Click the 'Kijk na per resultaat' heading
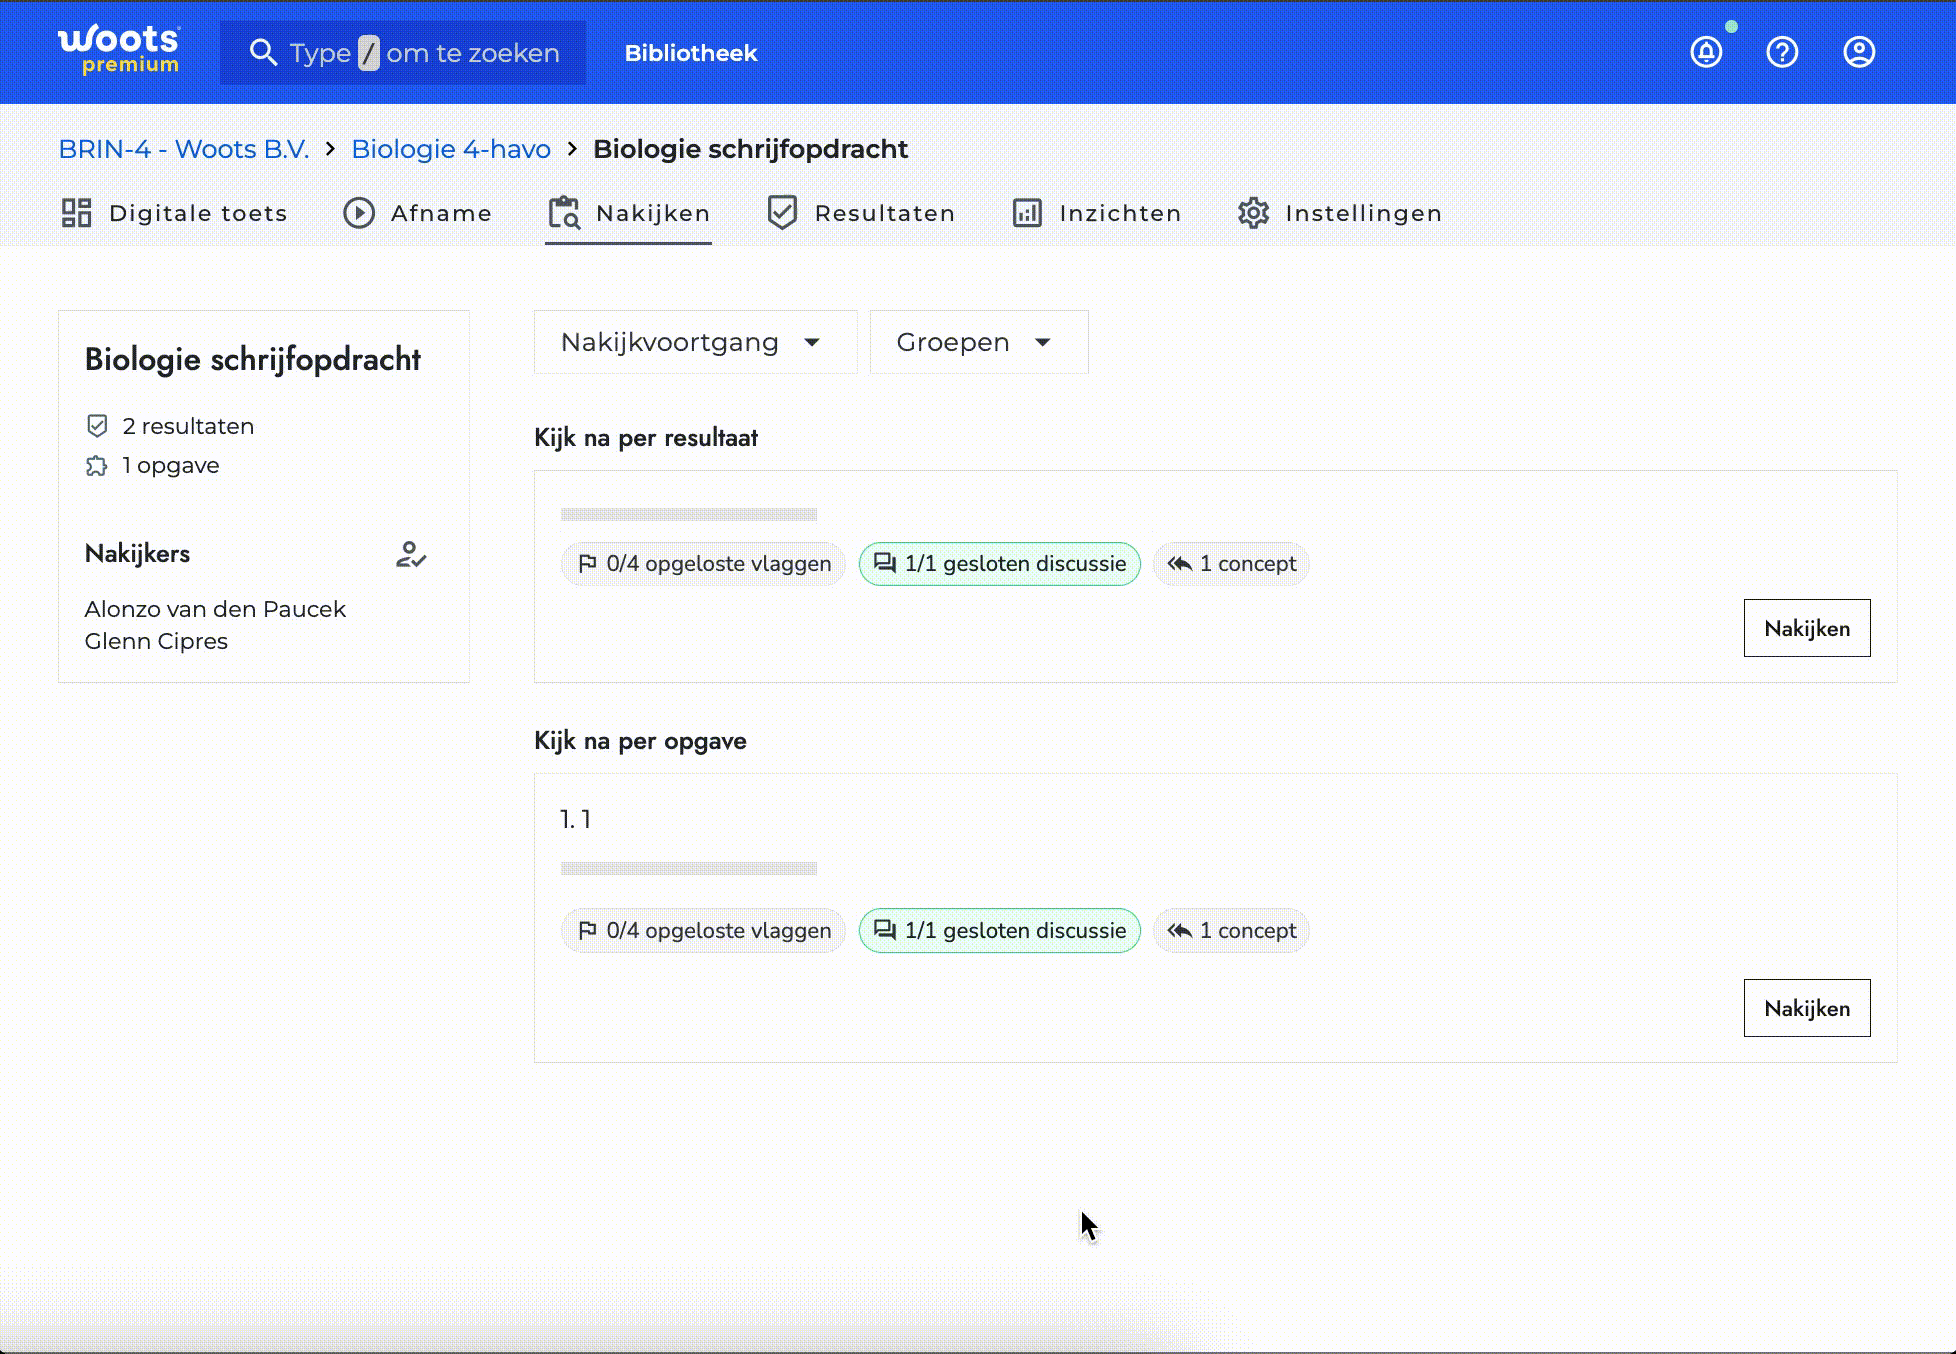The height and width of the screenshot is (1354, 1956). point(646,438)
